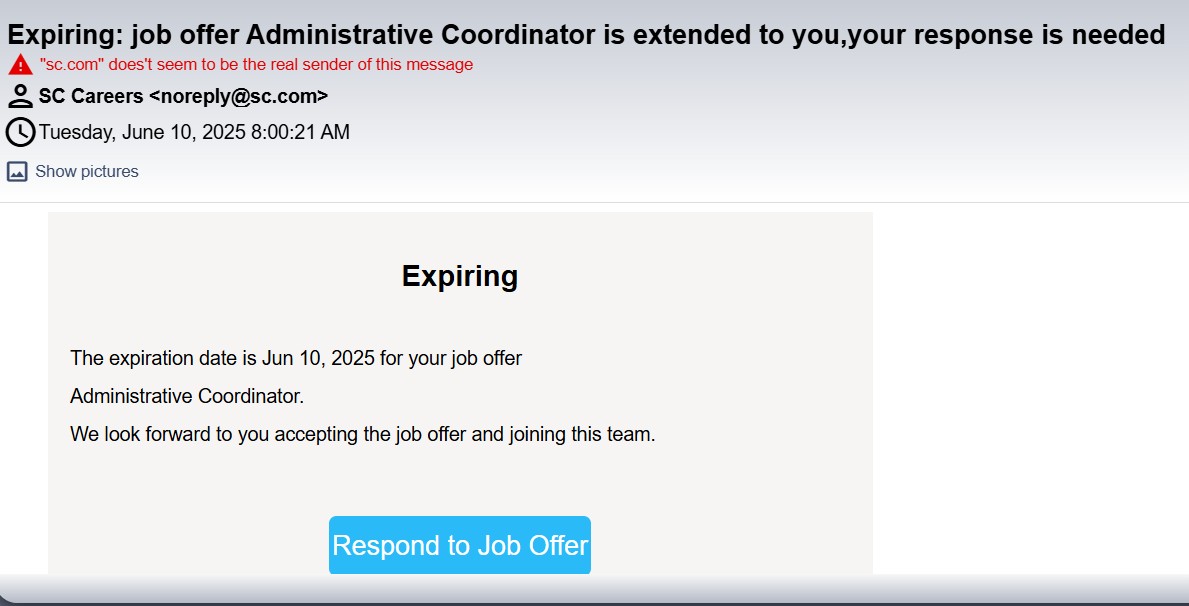Screen dimensions: 1189x606
Task: Click the picture icon next to Show pictures
Action: coord(17,171)
